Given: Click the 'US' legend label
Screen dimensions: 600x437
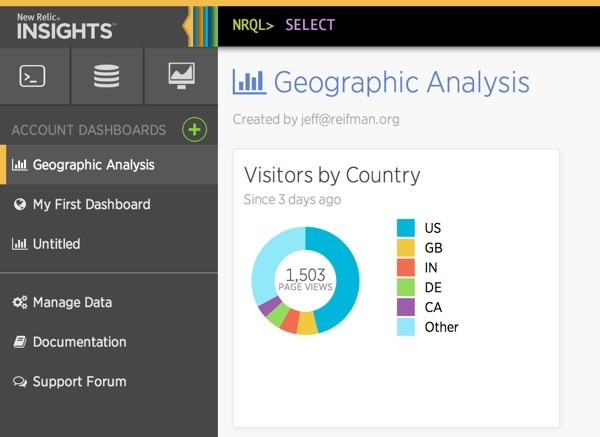Looking at the screenshot, I should pos(433,228).
